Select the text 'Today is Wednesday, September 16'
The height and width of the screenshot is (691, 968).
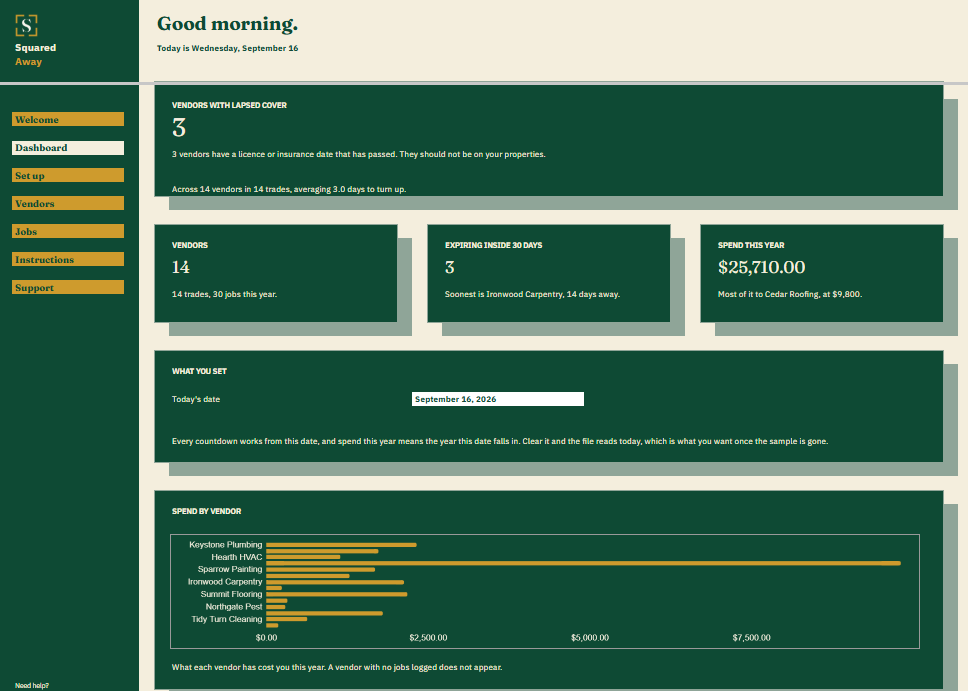pyautogui.click(x=227, y=48)
